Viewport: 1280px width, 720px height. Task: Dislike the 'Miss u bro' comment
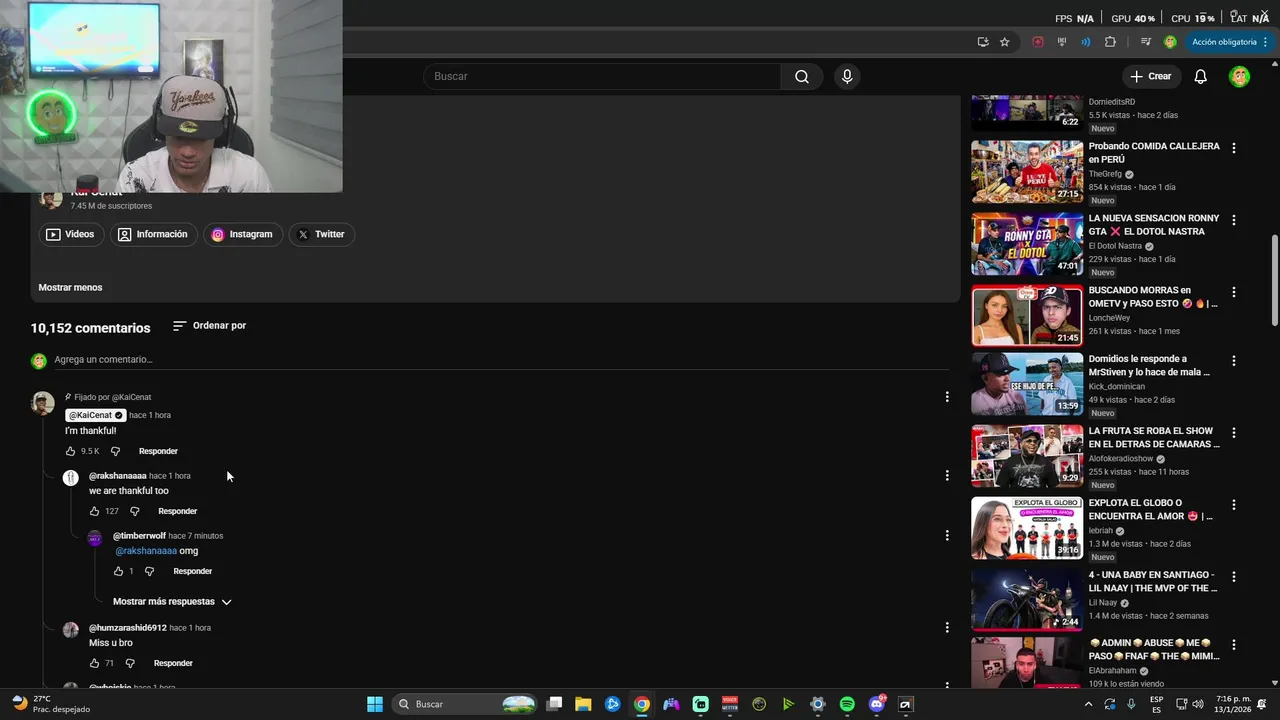click(130, 663)
